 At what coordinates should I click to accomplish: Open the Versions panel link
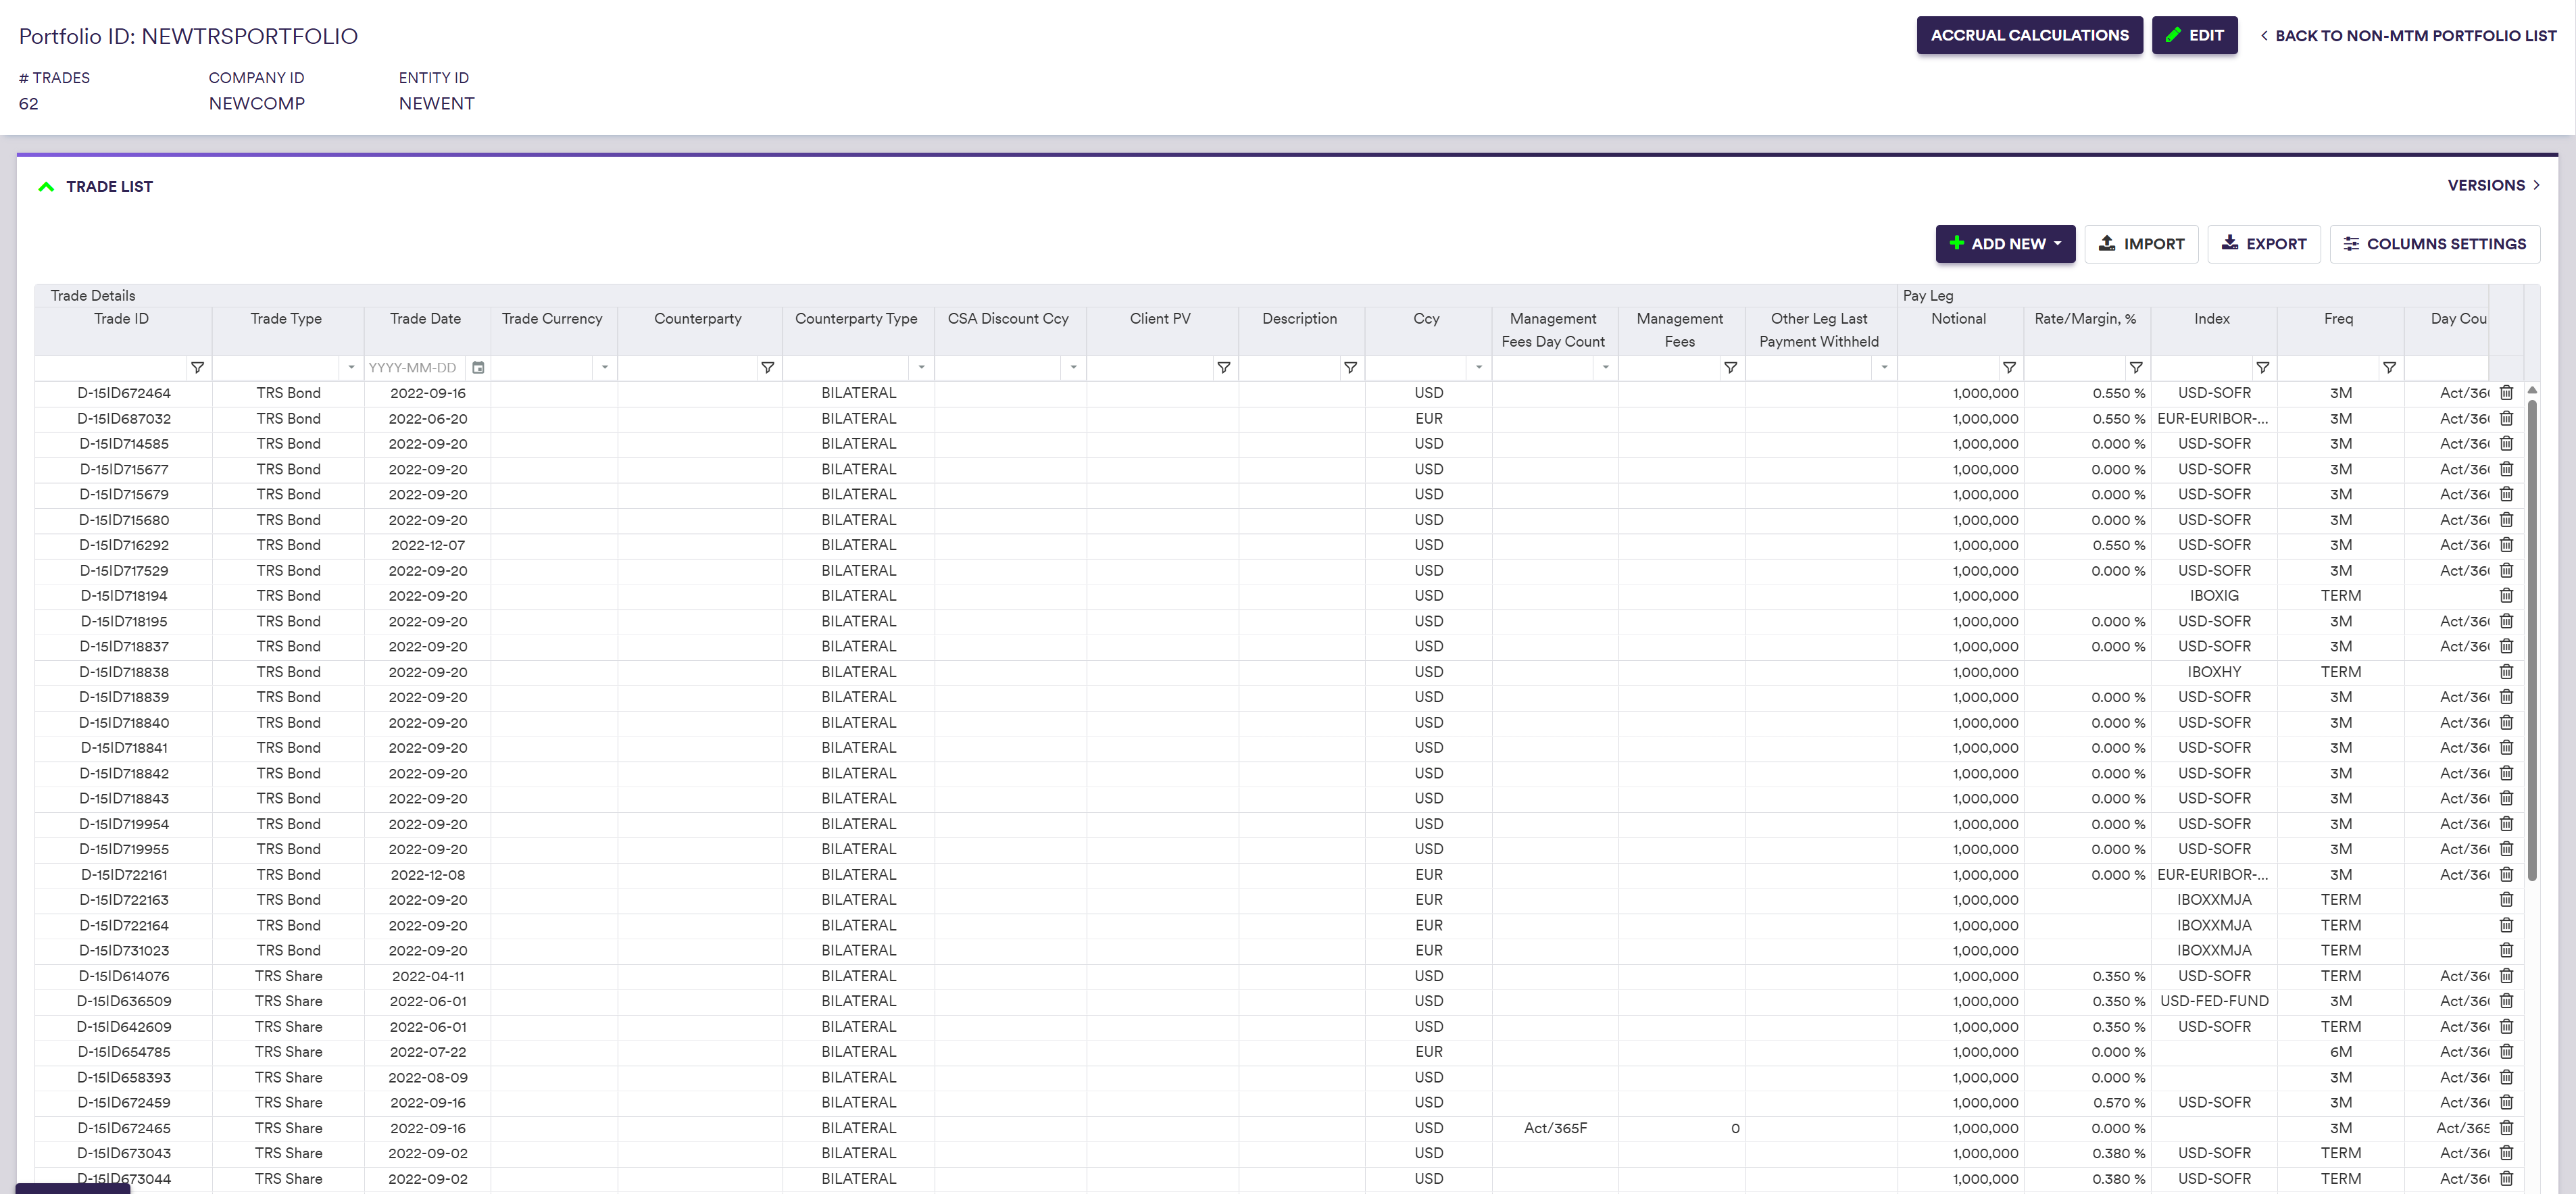pos(2493,185)
